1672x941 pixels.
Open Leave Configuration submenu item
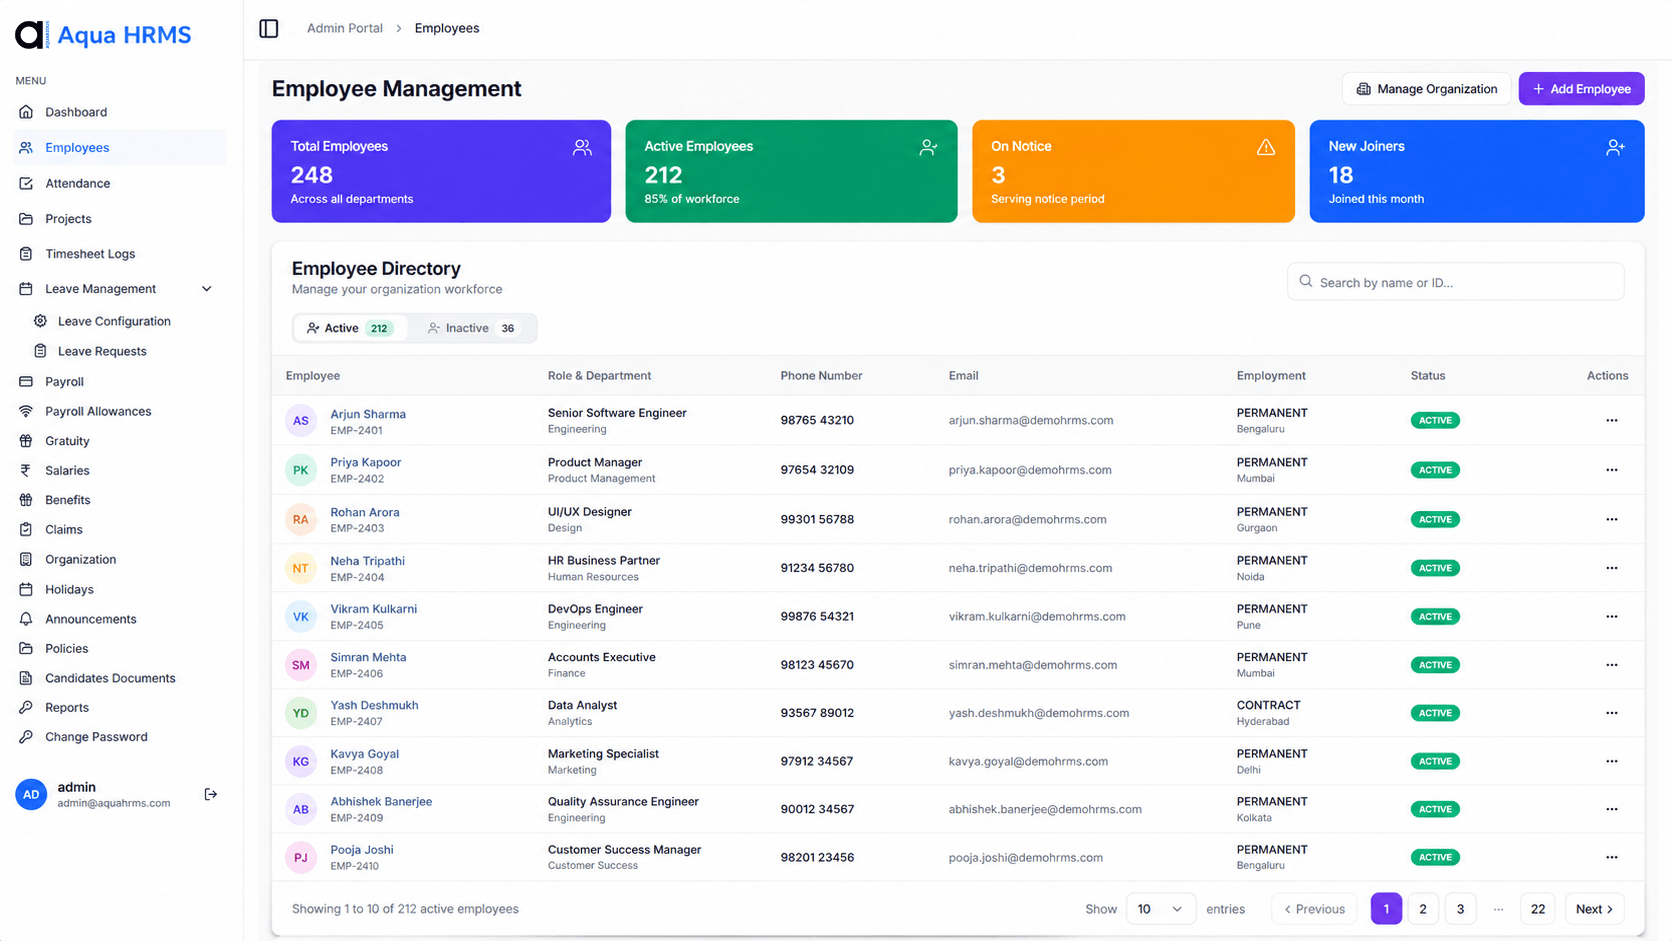tap(114, 321)
